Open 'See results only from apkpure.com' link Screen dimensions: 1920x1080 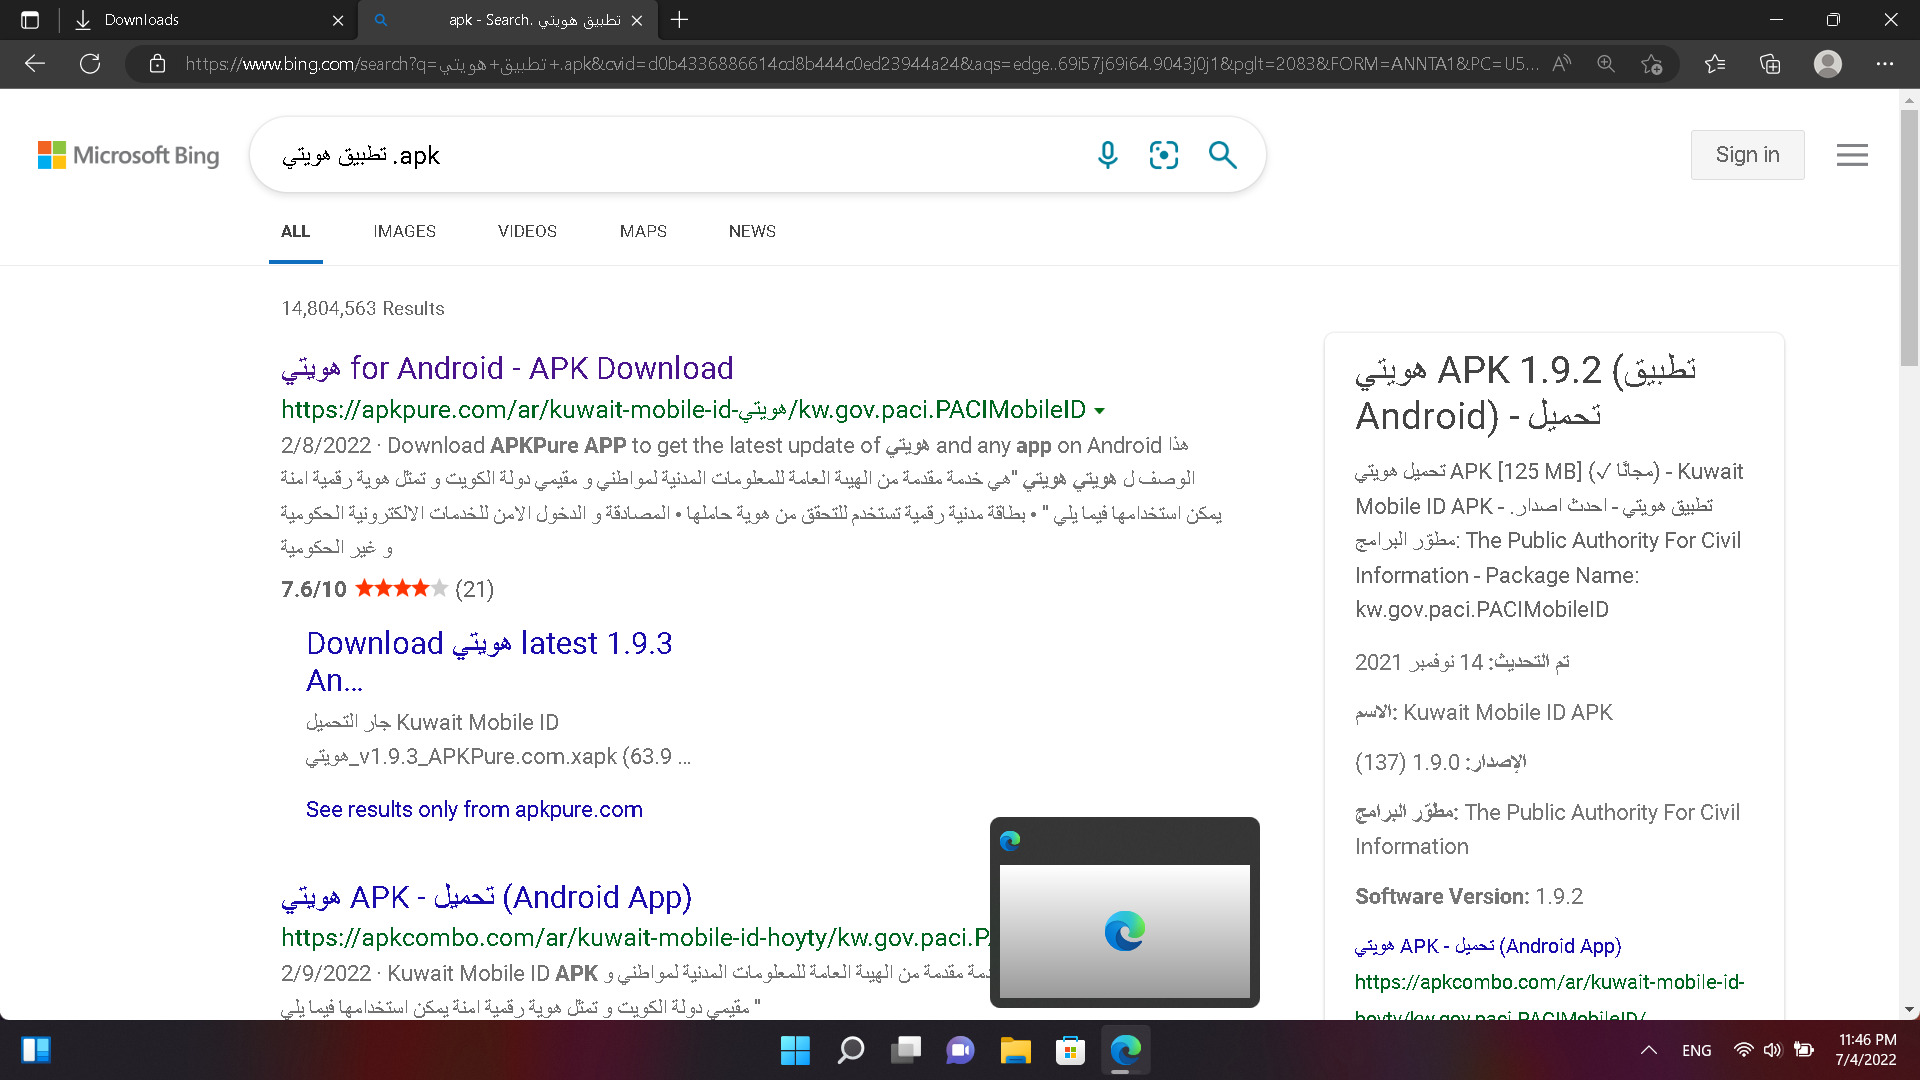click(474, 809)
